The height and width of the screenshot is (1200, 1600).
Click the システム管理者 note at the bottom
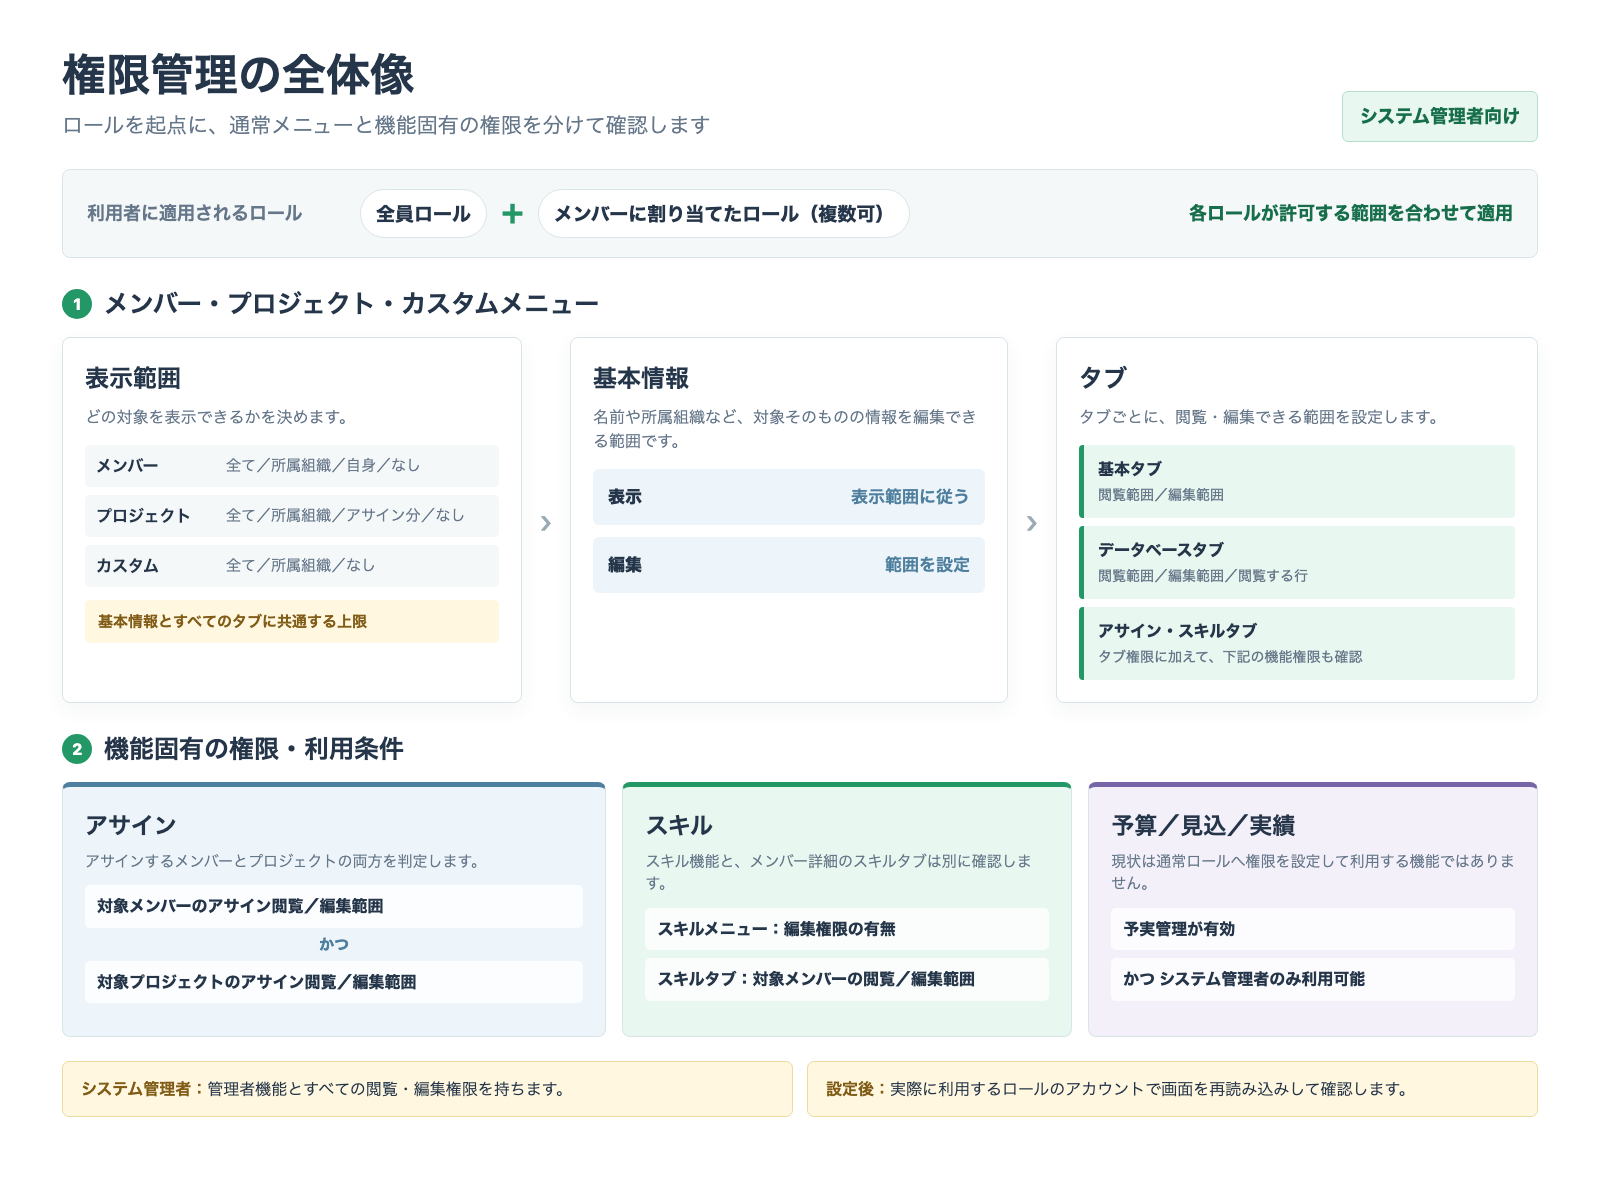(427, 1089)
